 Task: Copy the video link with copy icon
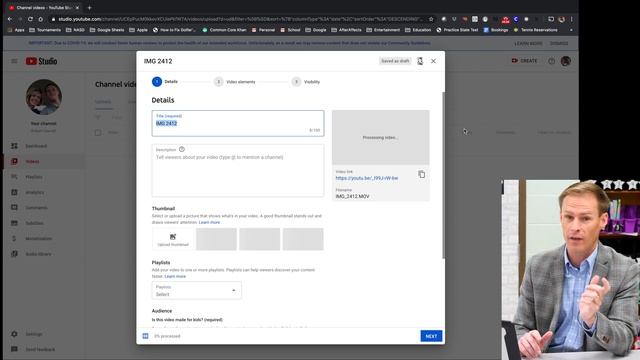[422, 175]
